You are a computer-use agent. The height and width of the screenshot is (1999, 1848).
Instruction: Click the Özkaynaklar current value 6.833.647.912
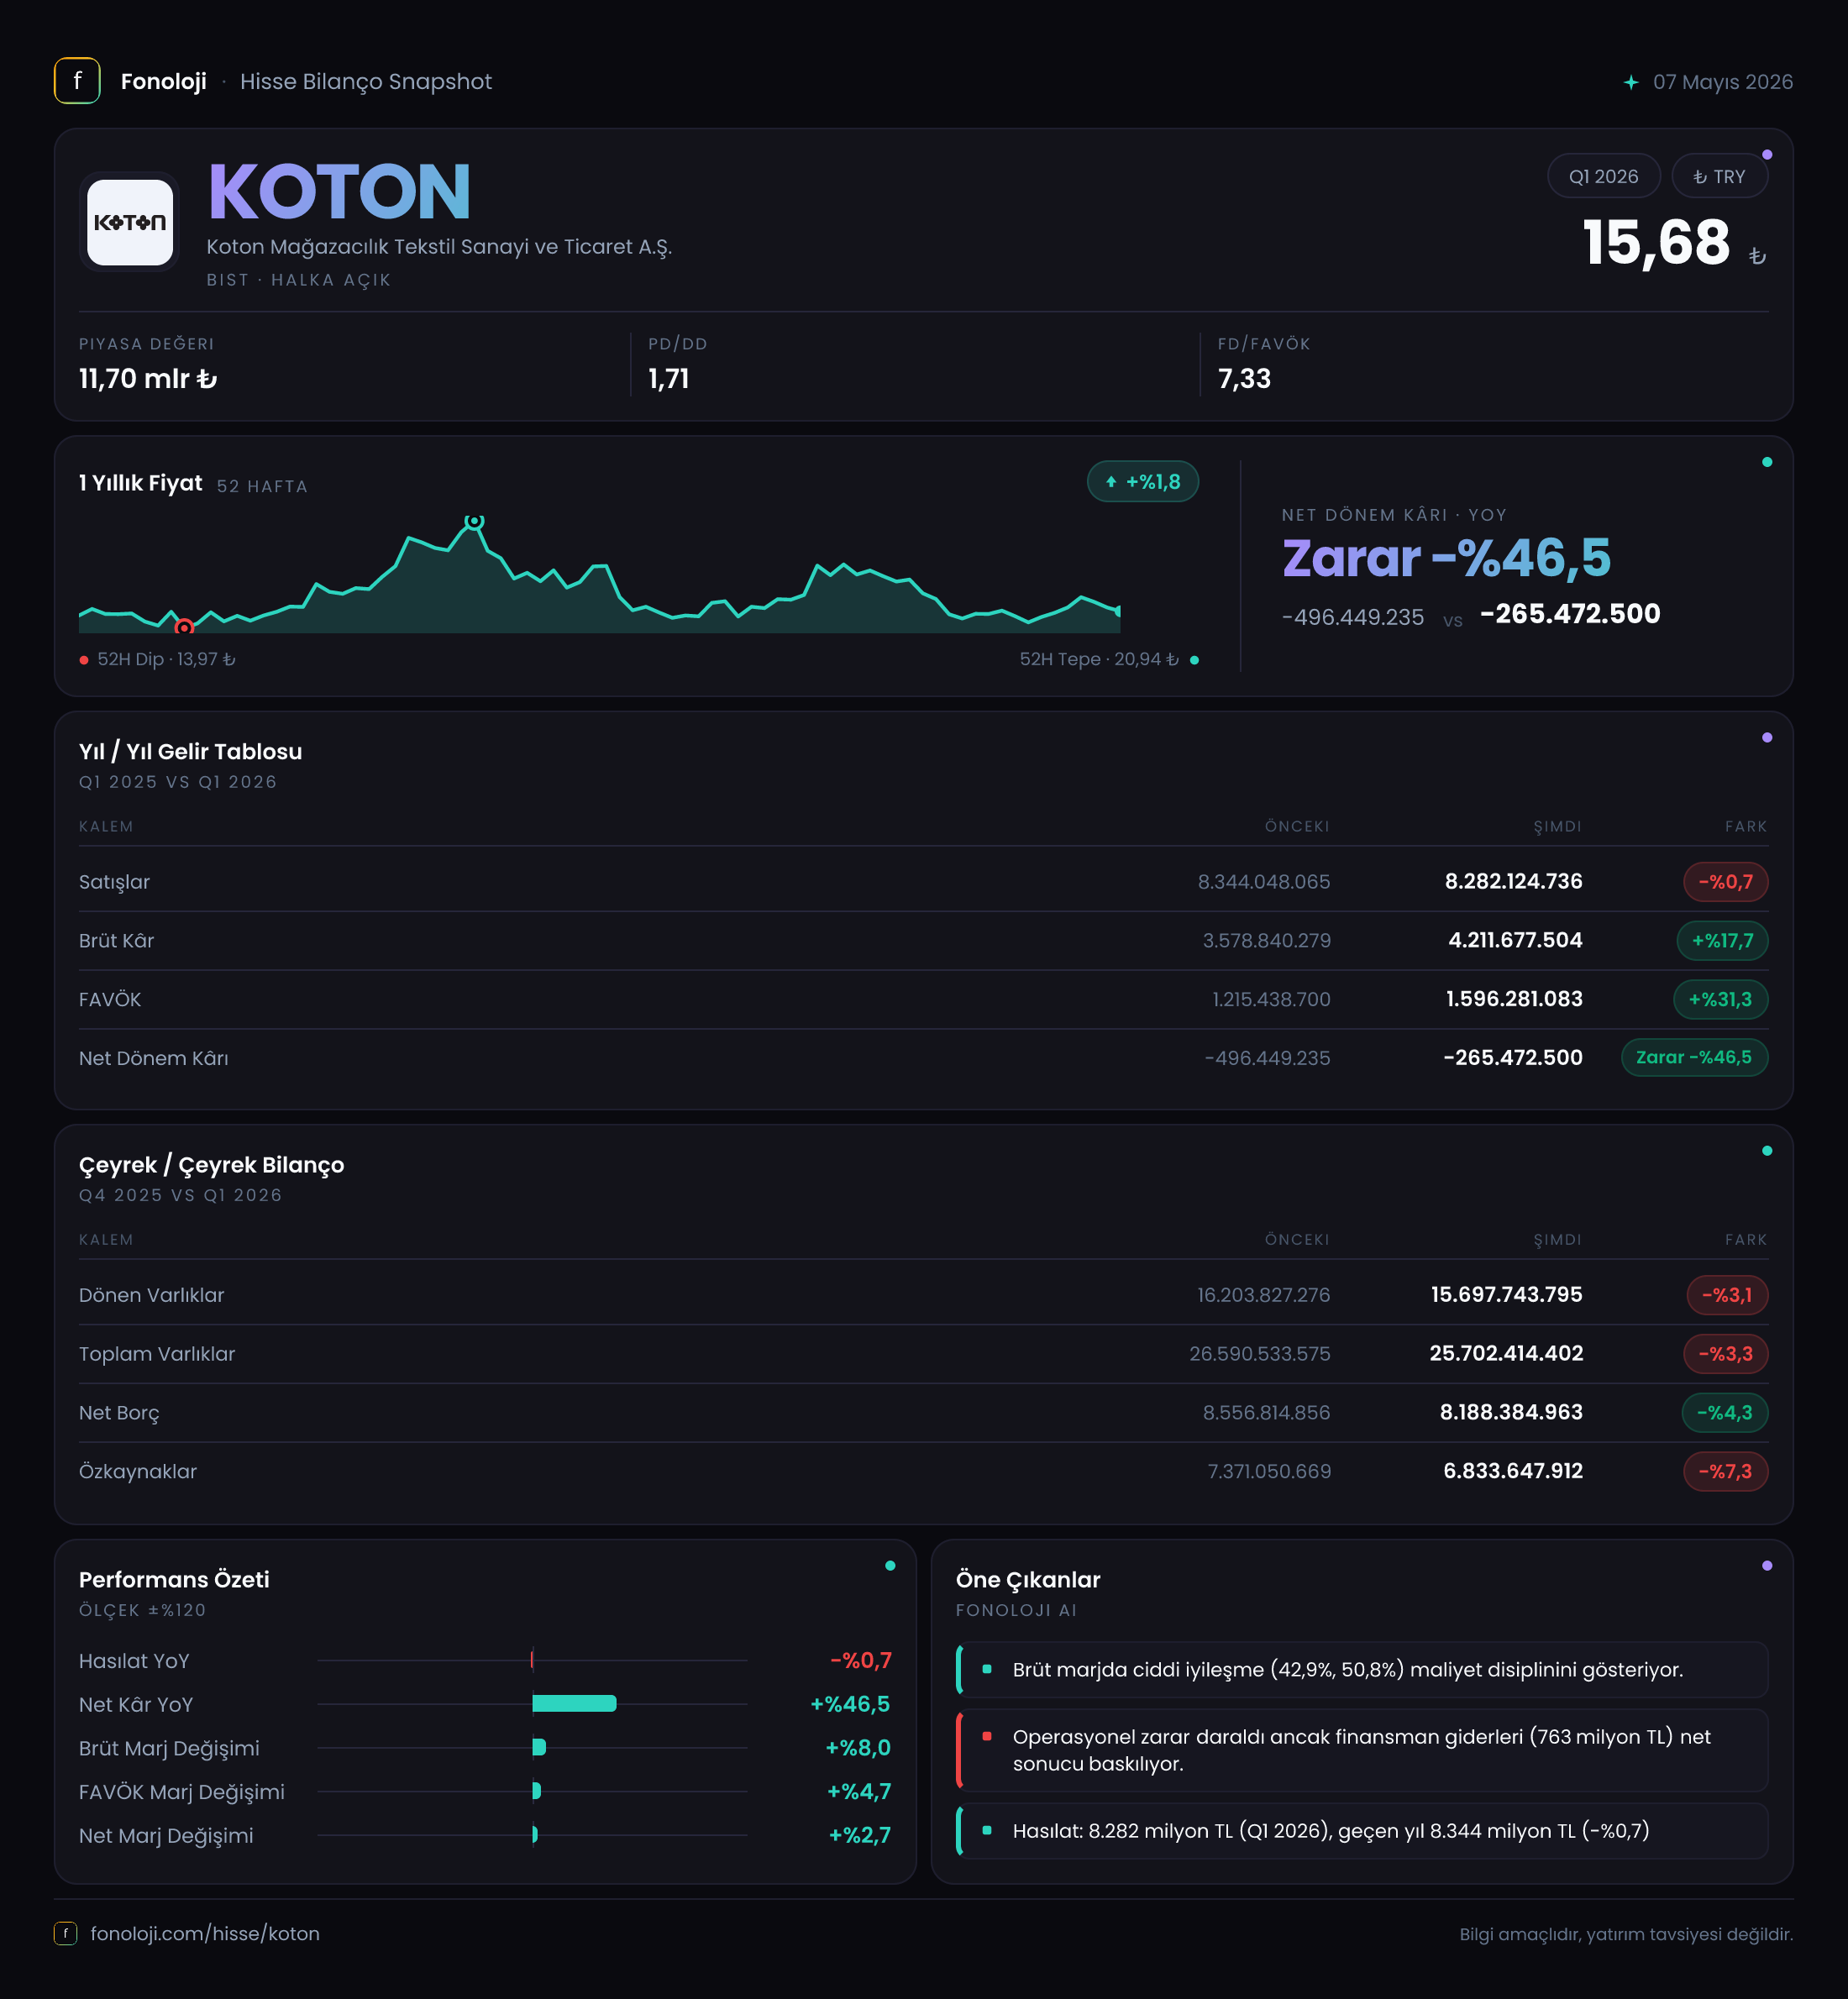1513,1471
